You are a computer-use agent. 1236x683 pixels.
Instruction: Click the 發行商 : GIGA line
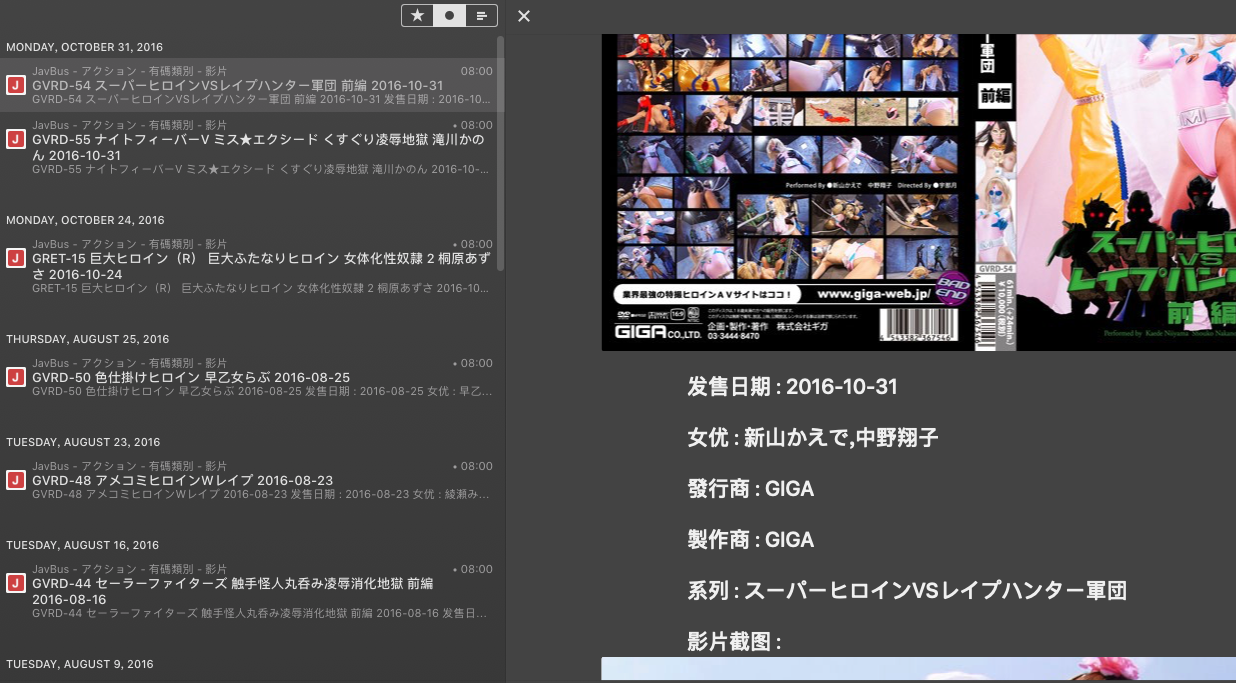(751, 489)
